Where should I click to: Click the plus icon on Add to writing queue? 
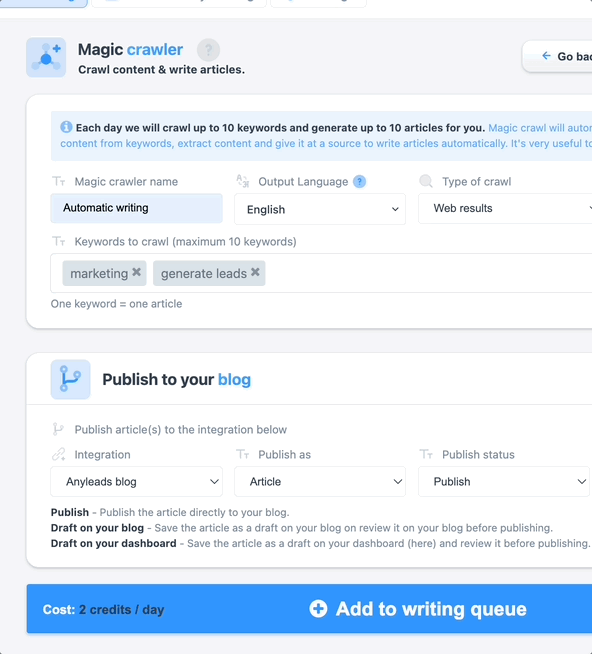click(x=318, y=609)
